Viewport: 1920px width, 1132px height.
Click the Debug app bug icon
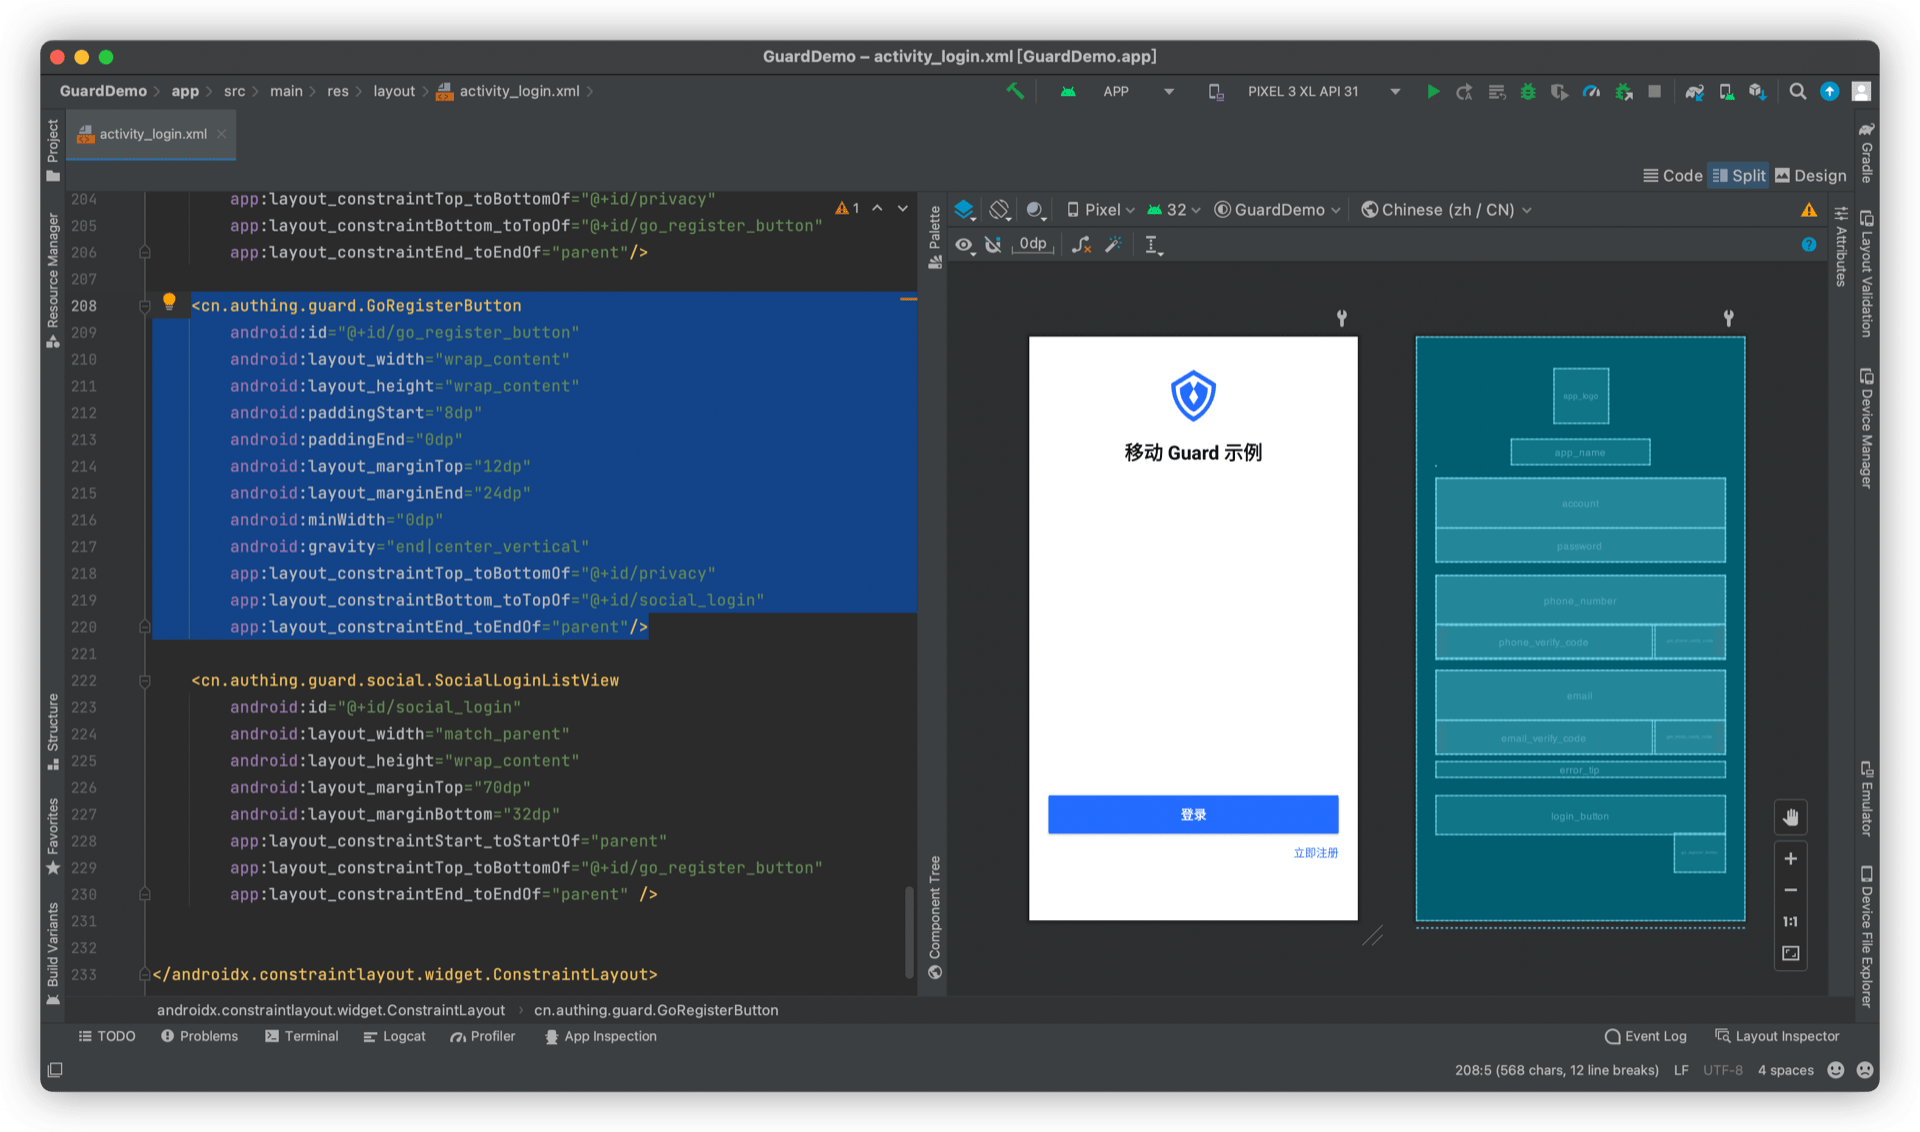(1527, 92)
